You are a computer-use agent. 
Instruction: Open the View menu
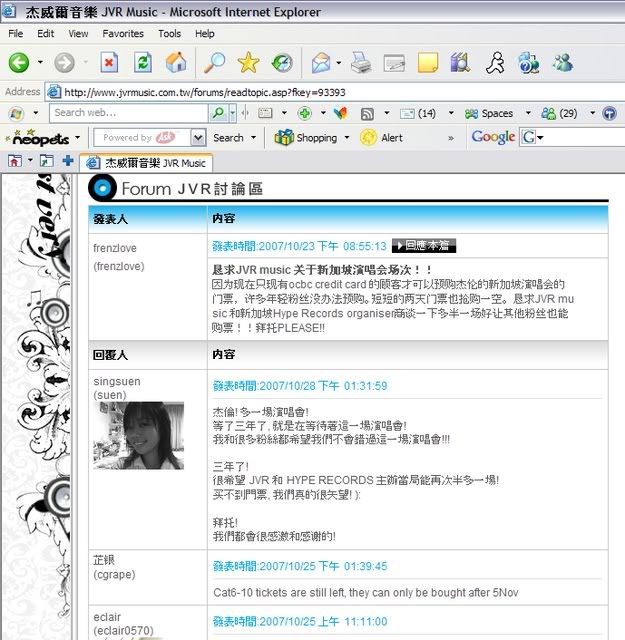click(x=78, y=33)
